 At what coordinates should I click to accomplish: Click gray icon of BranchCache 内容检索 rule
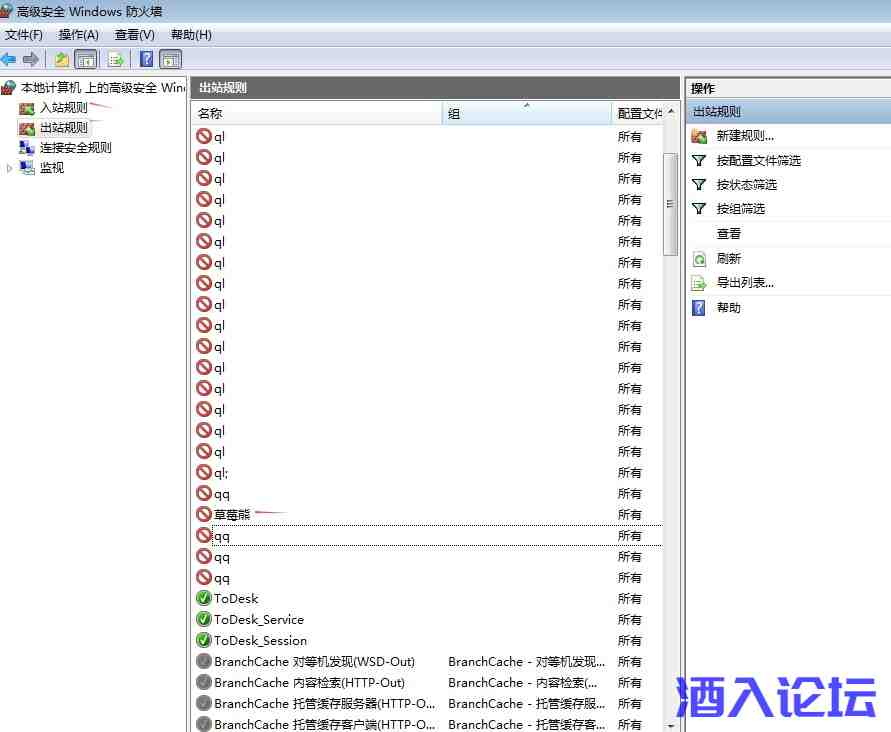[203, 682]
